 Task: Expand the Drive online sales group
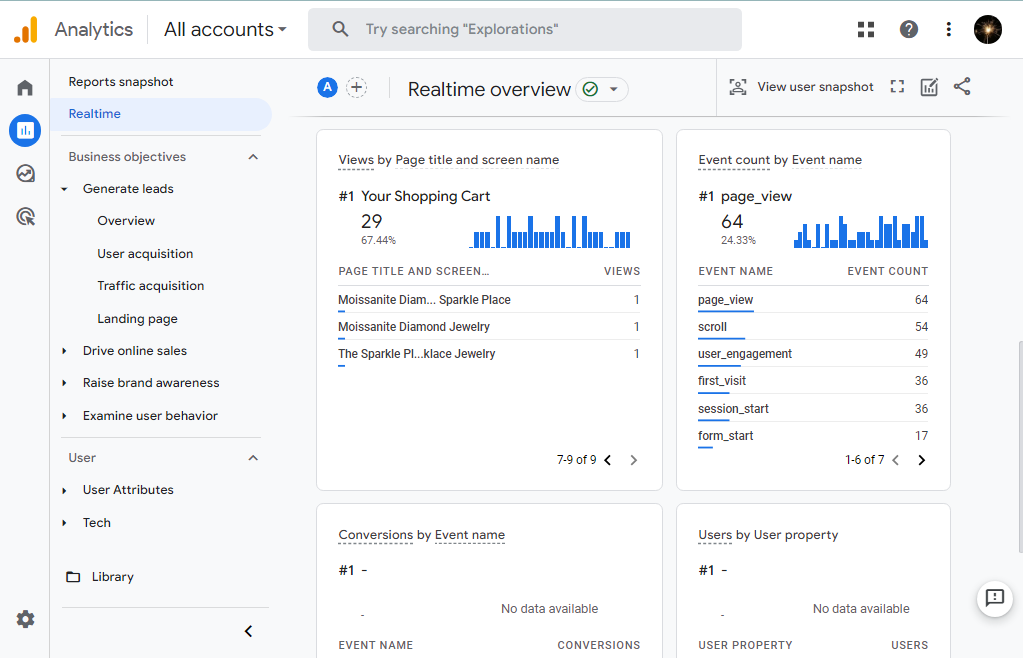[134, 351]
